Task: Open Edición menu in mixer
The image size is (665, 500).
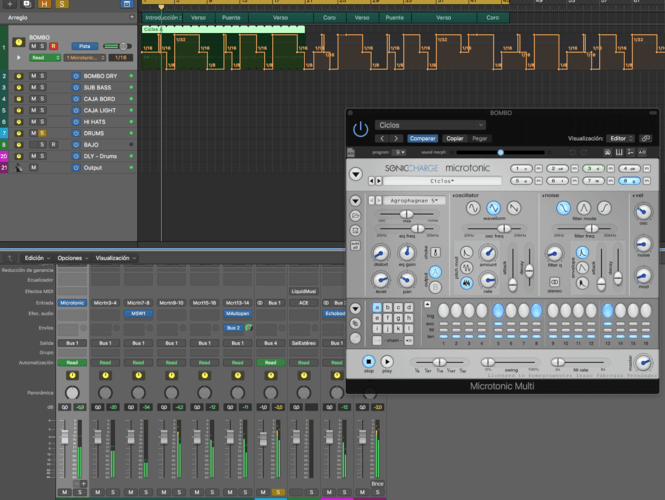Action: pyautogui.click(x=37, y=258)
